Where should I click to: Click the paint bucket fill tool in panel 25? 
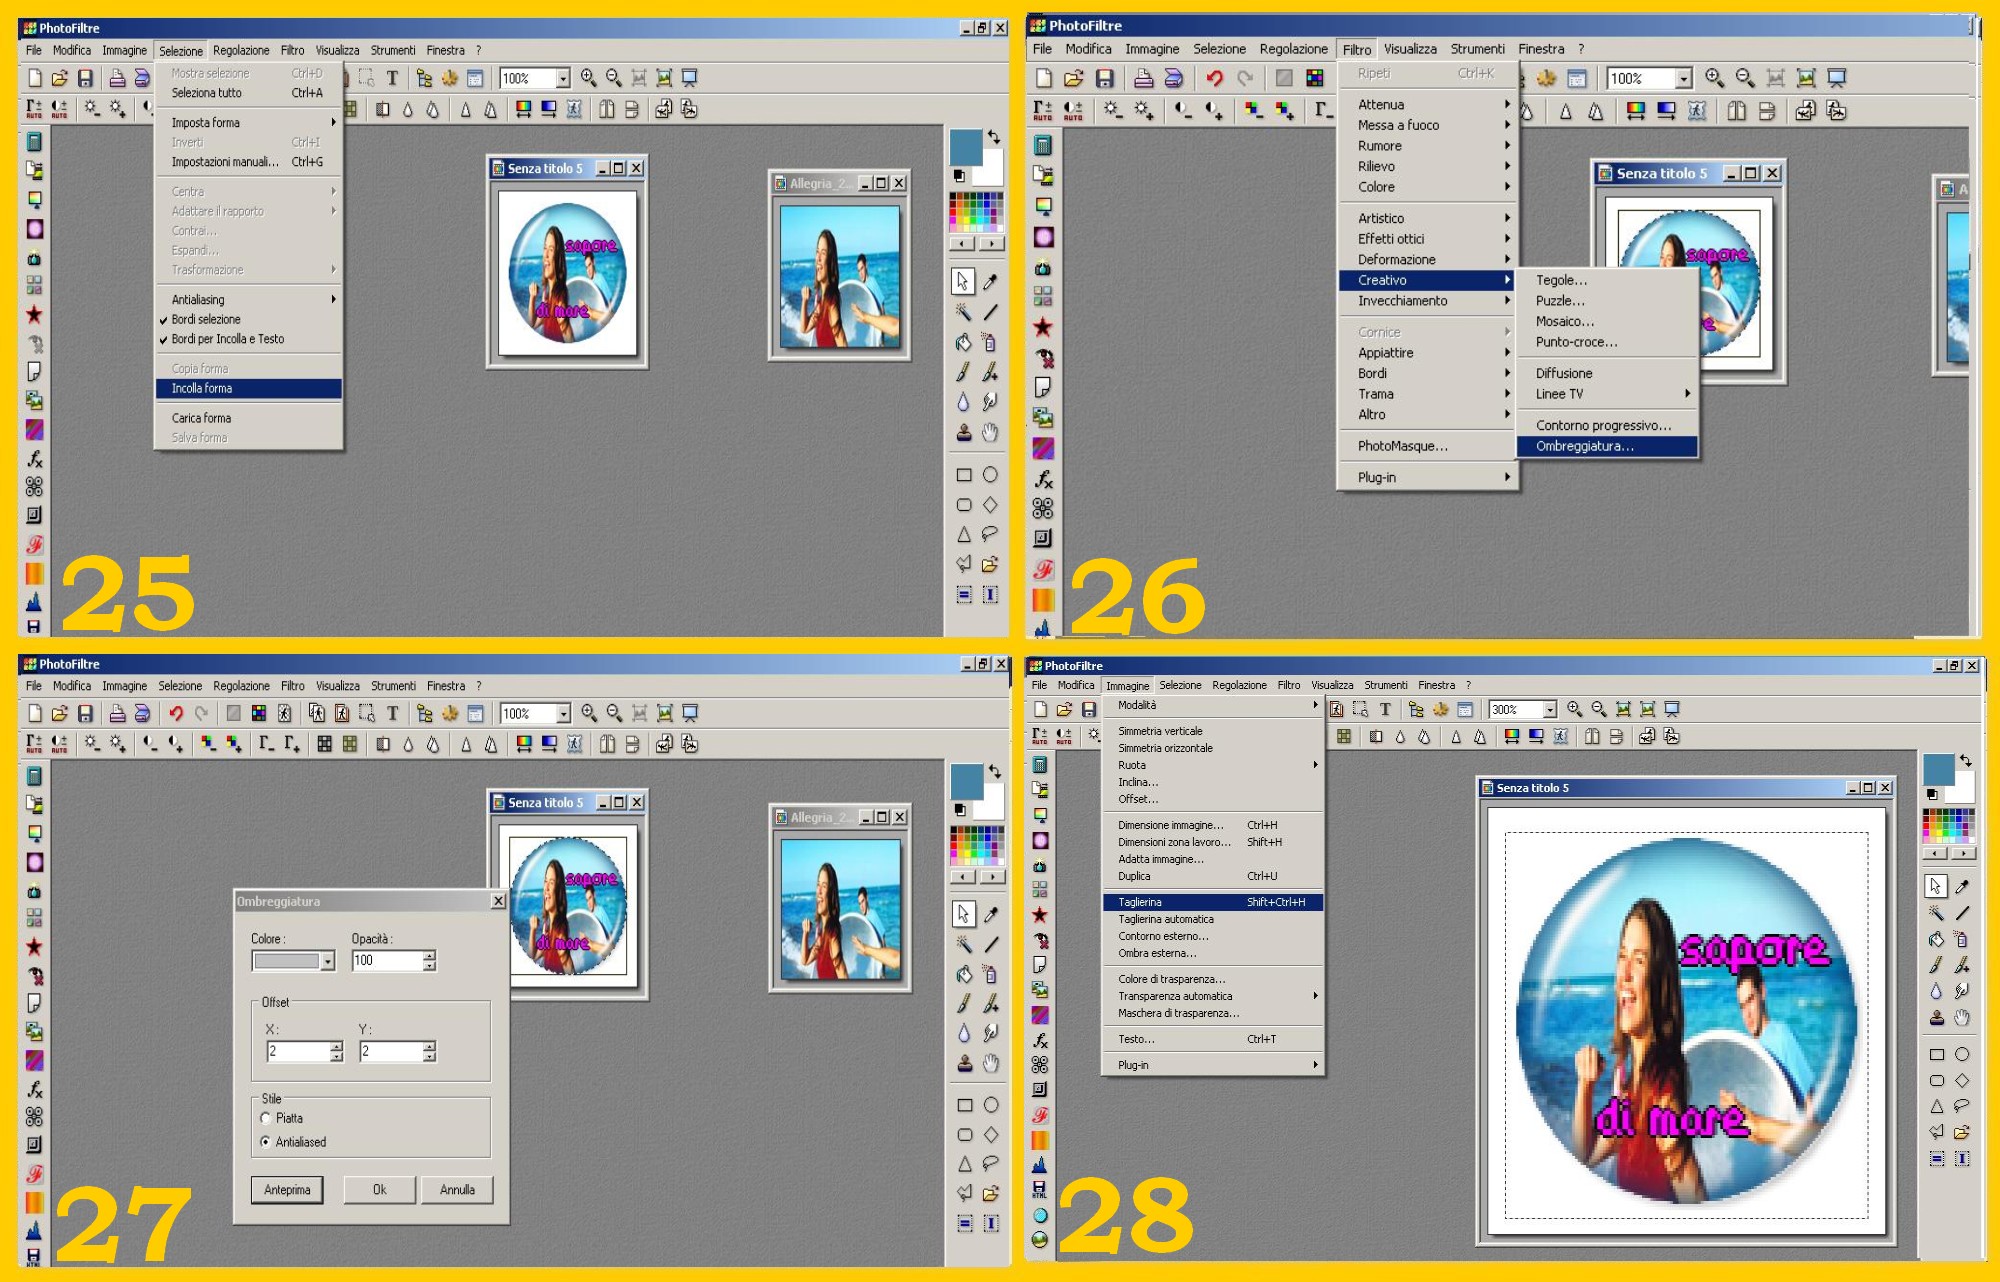point(963,342)
